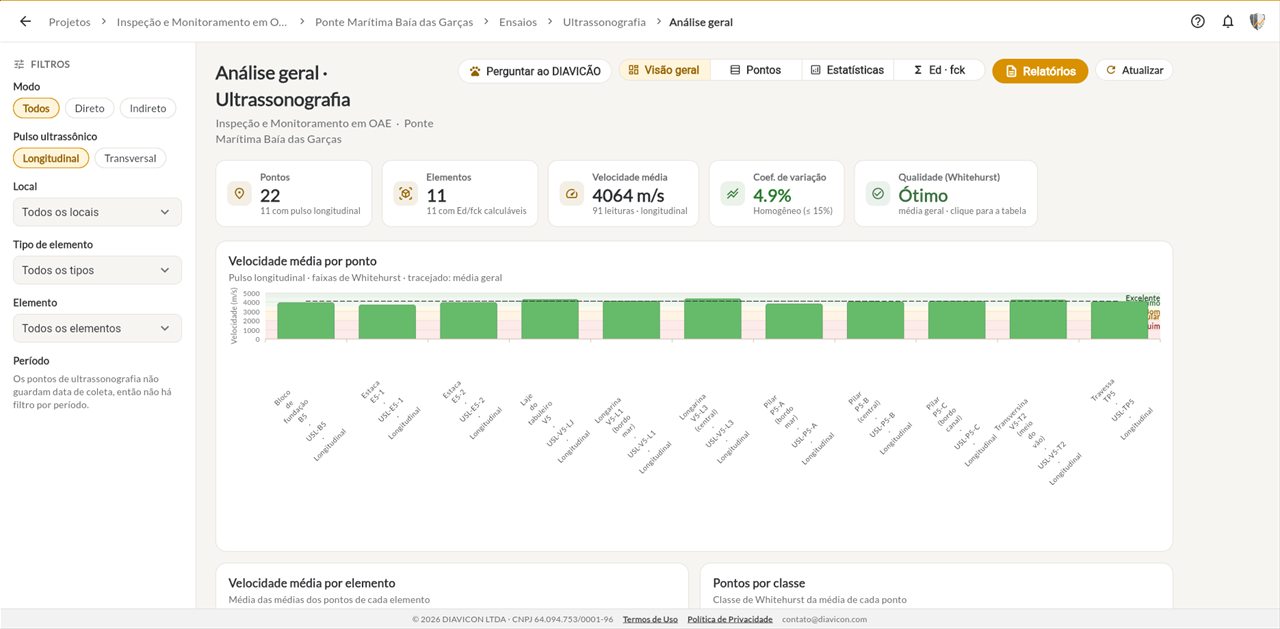Click Velocidade média por ponto heading

[x=303, y=261]
